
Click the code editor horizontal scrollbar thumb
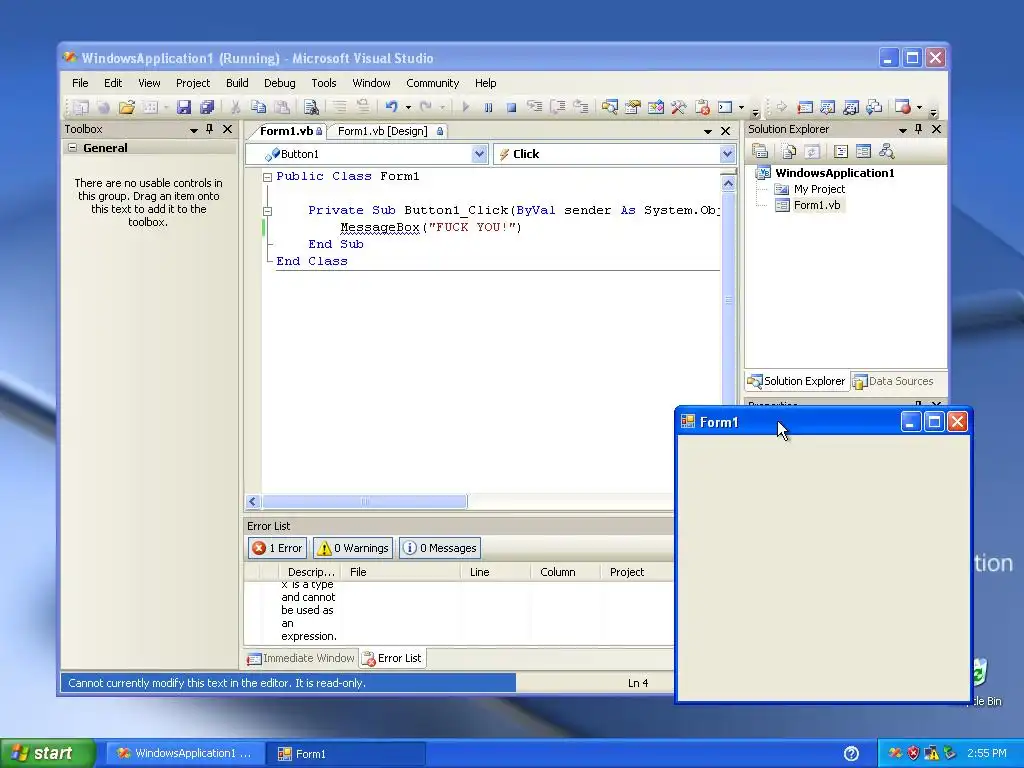[364, 502]
